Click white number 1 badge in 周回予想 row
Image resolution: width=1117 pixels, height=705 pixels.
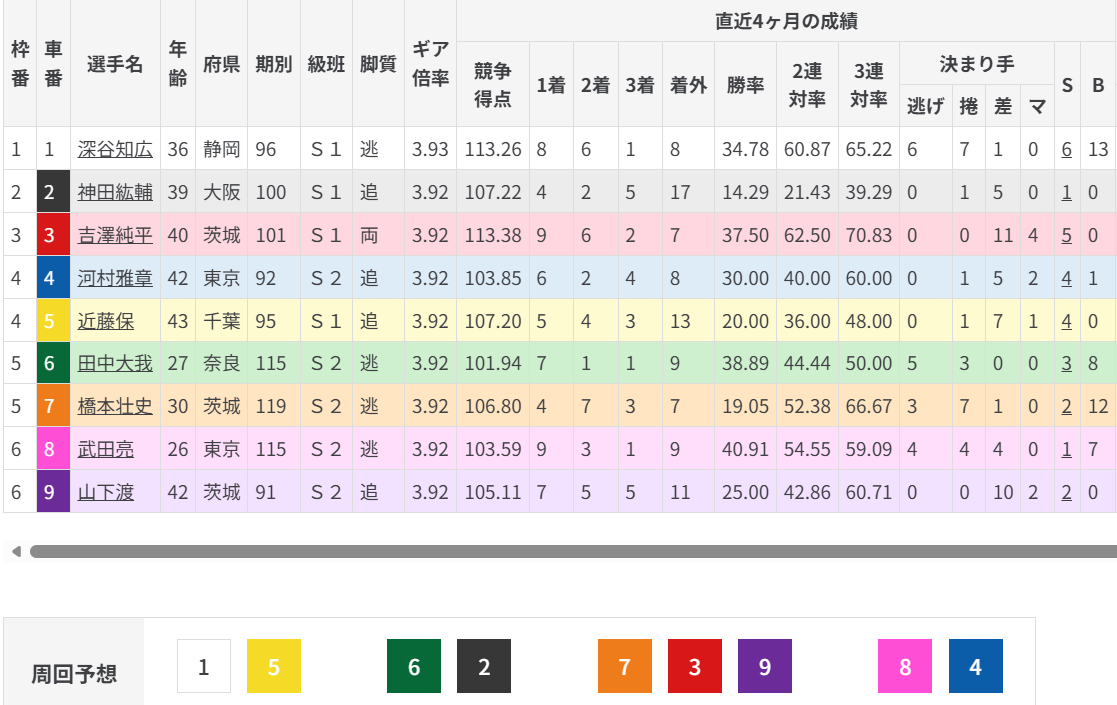(204, 666)
